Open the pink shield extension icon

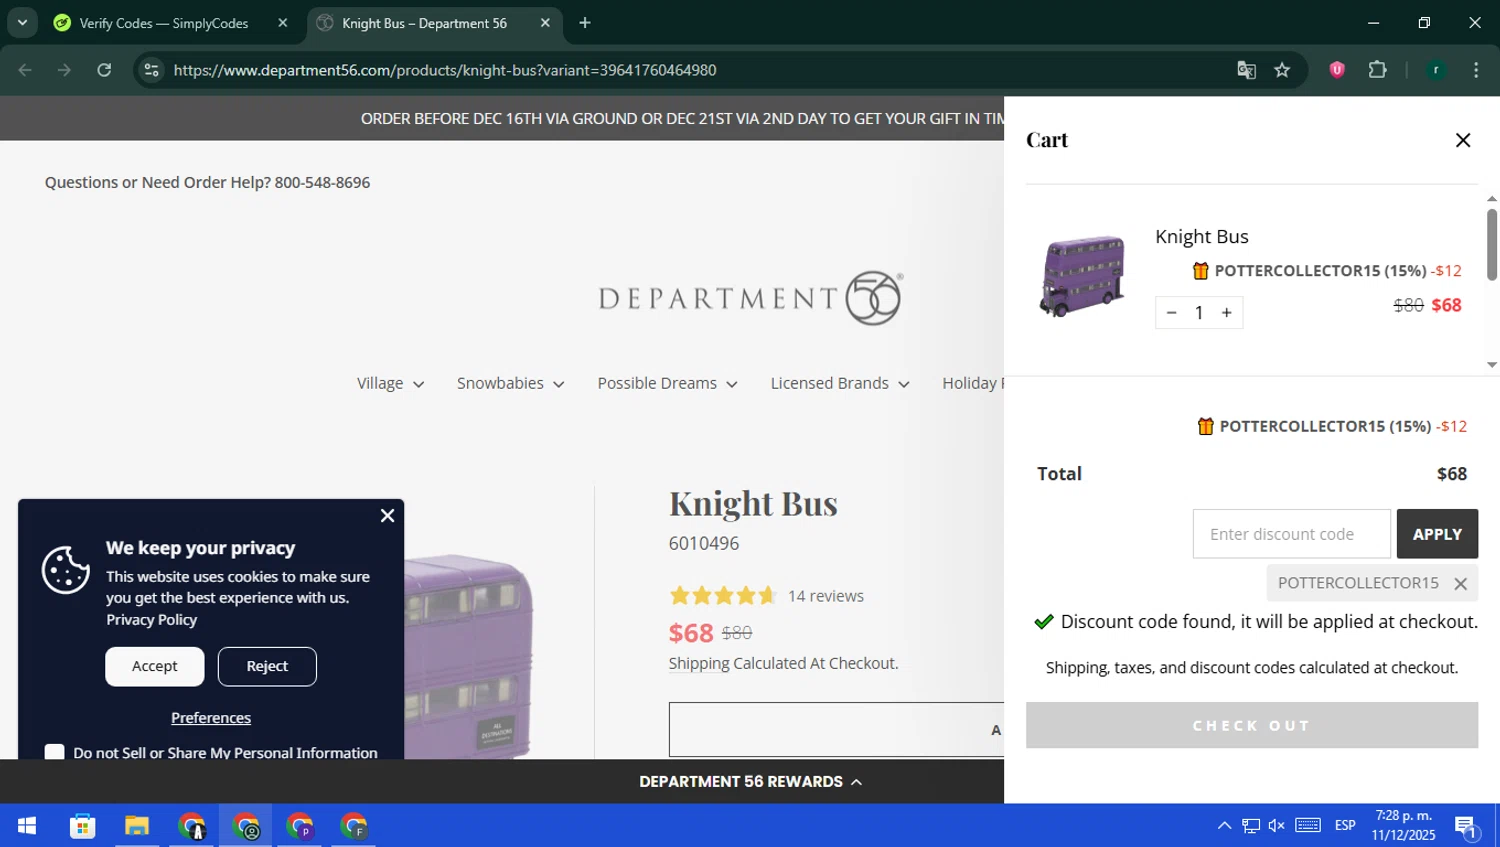tap(1337, 70)
